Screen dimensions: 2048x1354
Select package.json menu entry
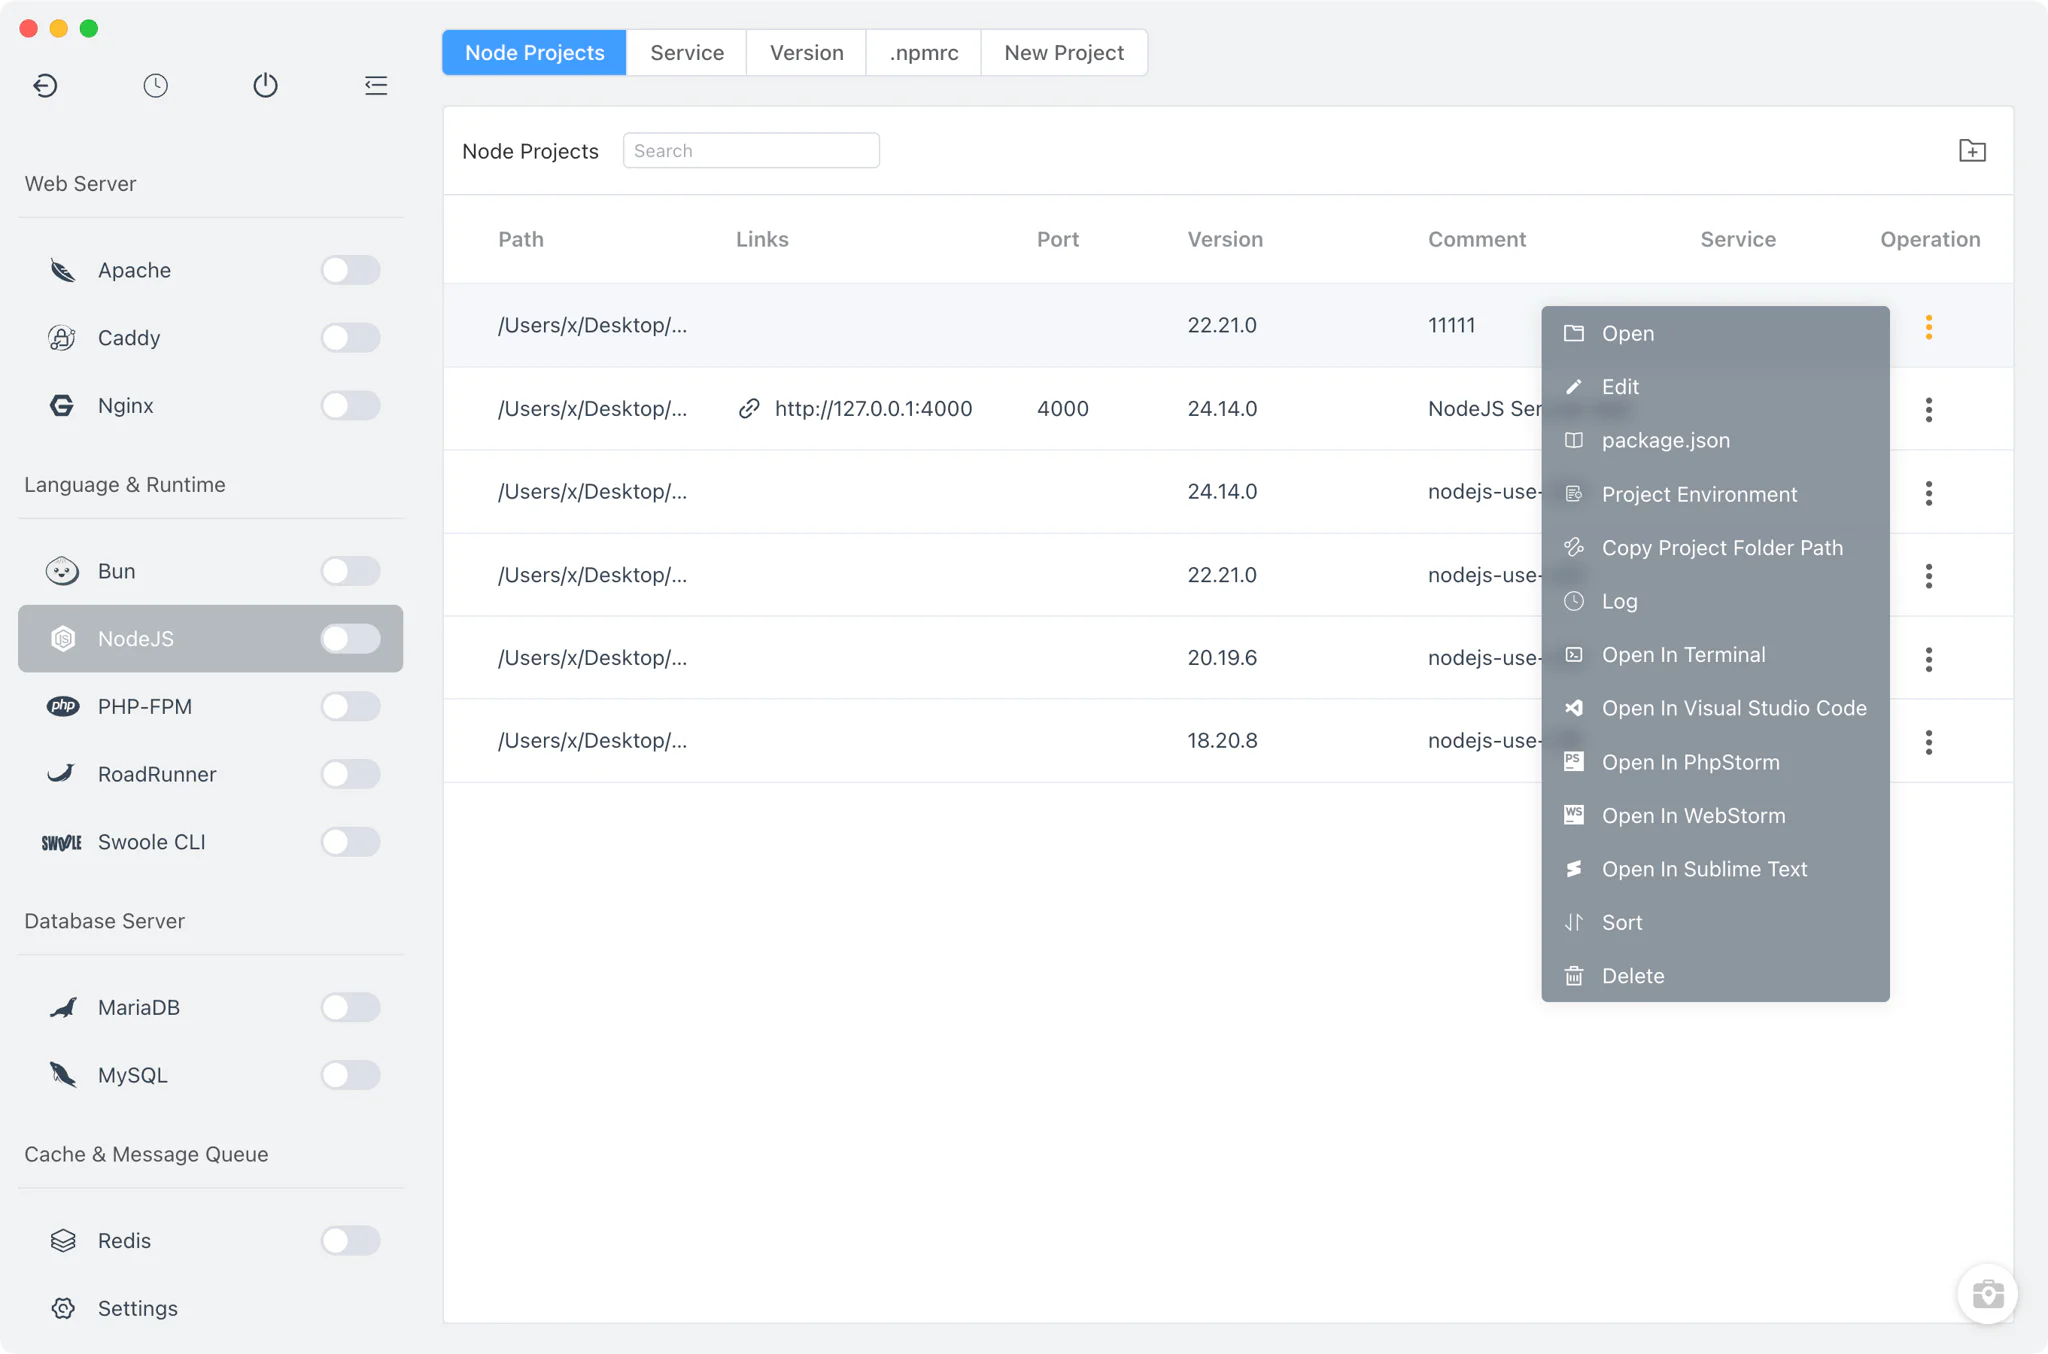(1715, 440)
